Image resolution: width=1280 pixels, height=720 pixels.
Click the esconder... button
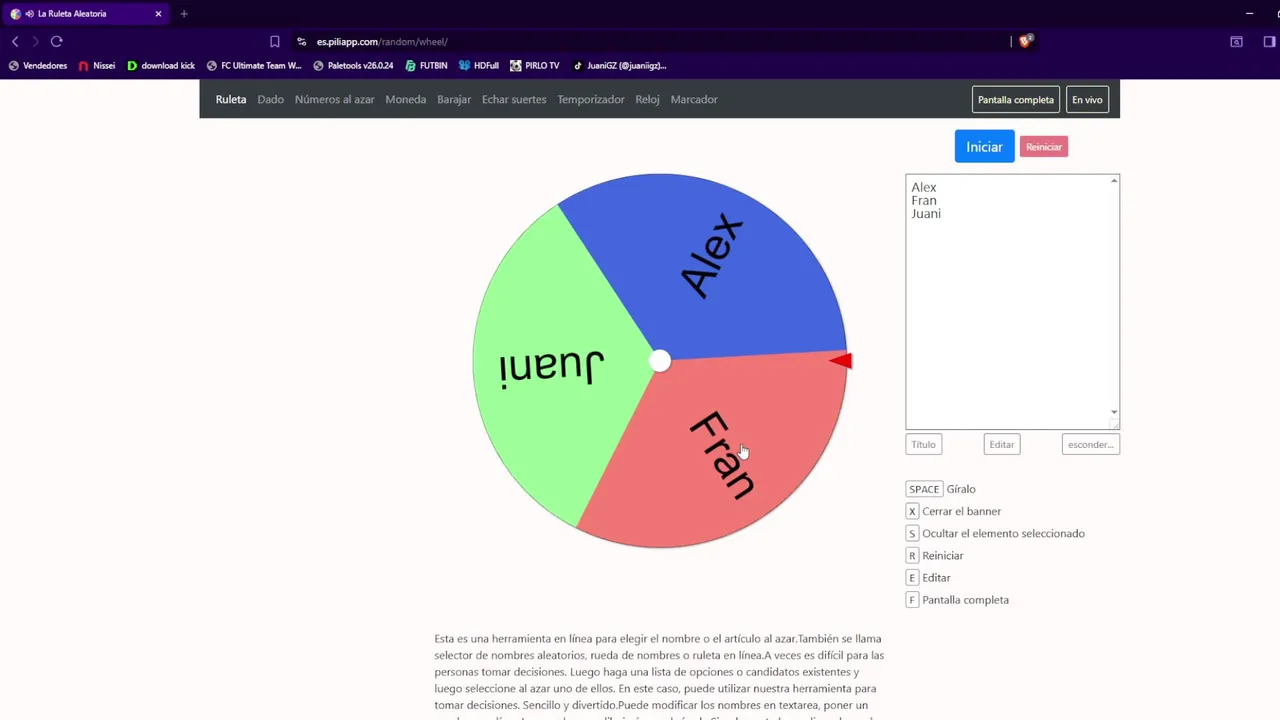1091,445
